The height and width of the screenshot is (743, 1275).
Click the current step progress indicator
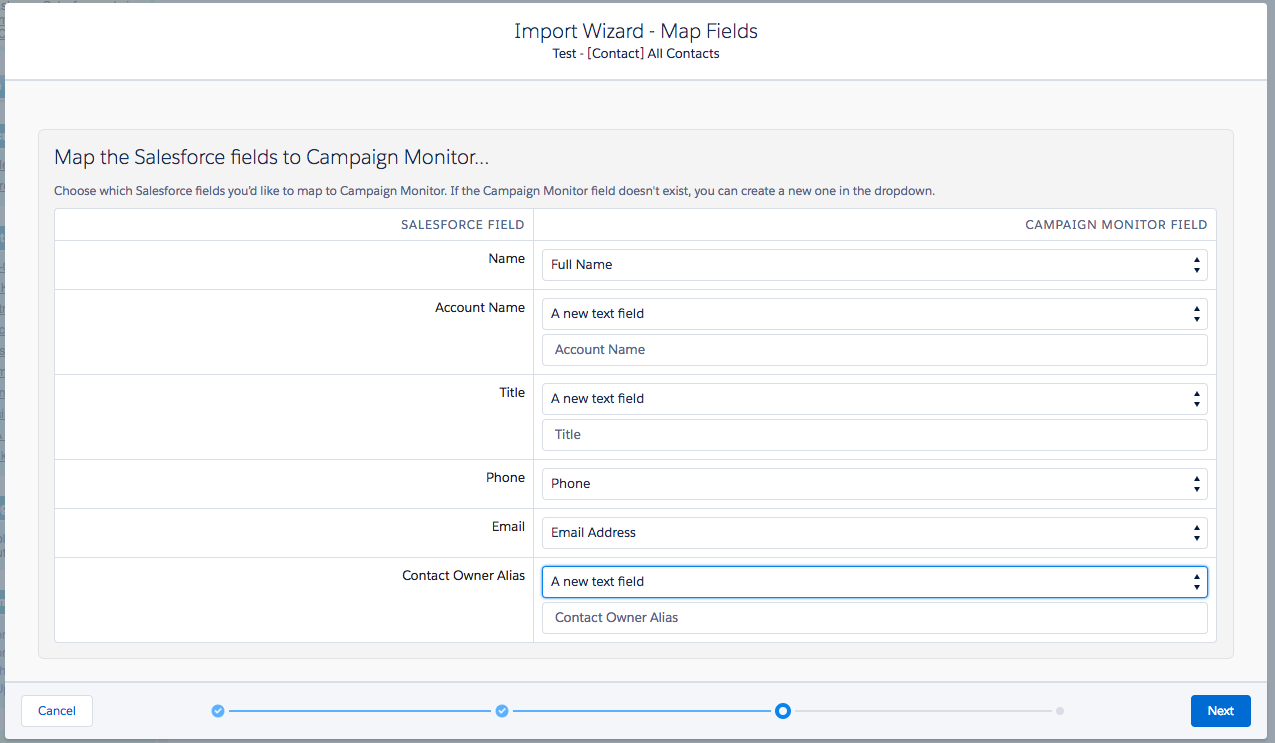click(783, 711)
